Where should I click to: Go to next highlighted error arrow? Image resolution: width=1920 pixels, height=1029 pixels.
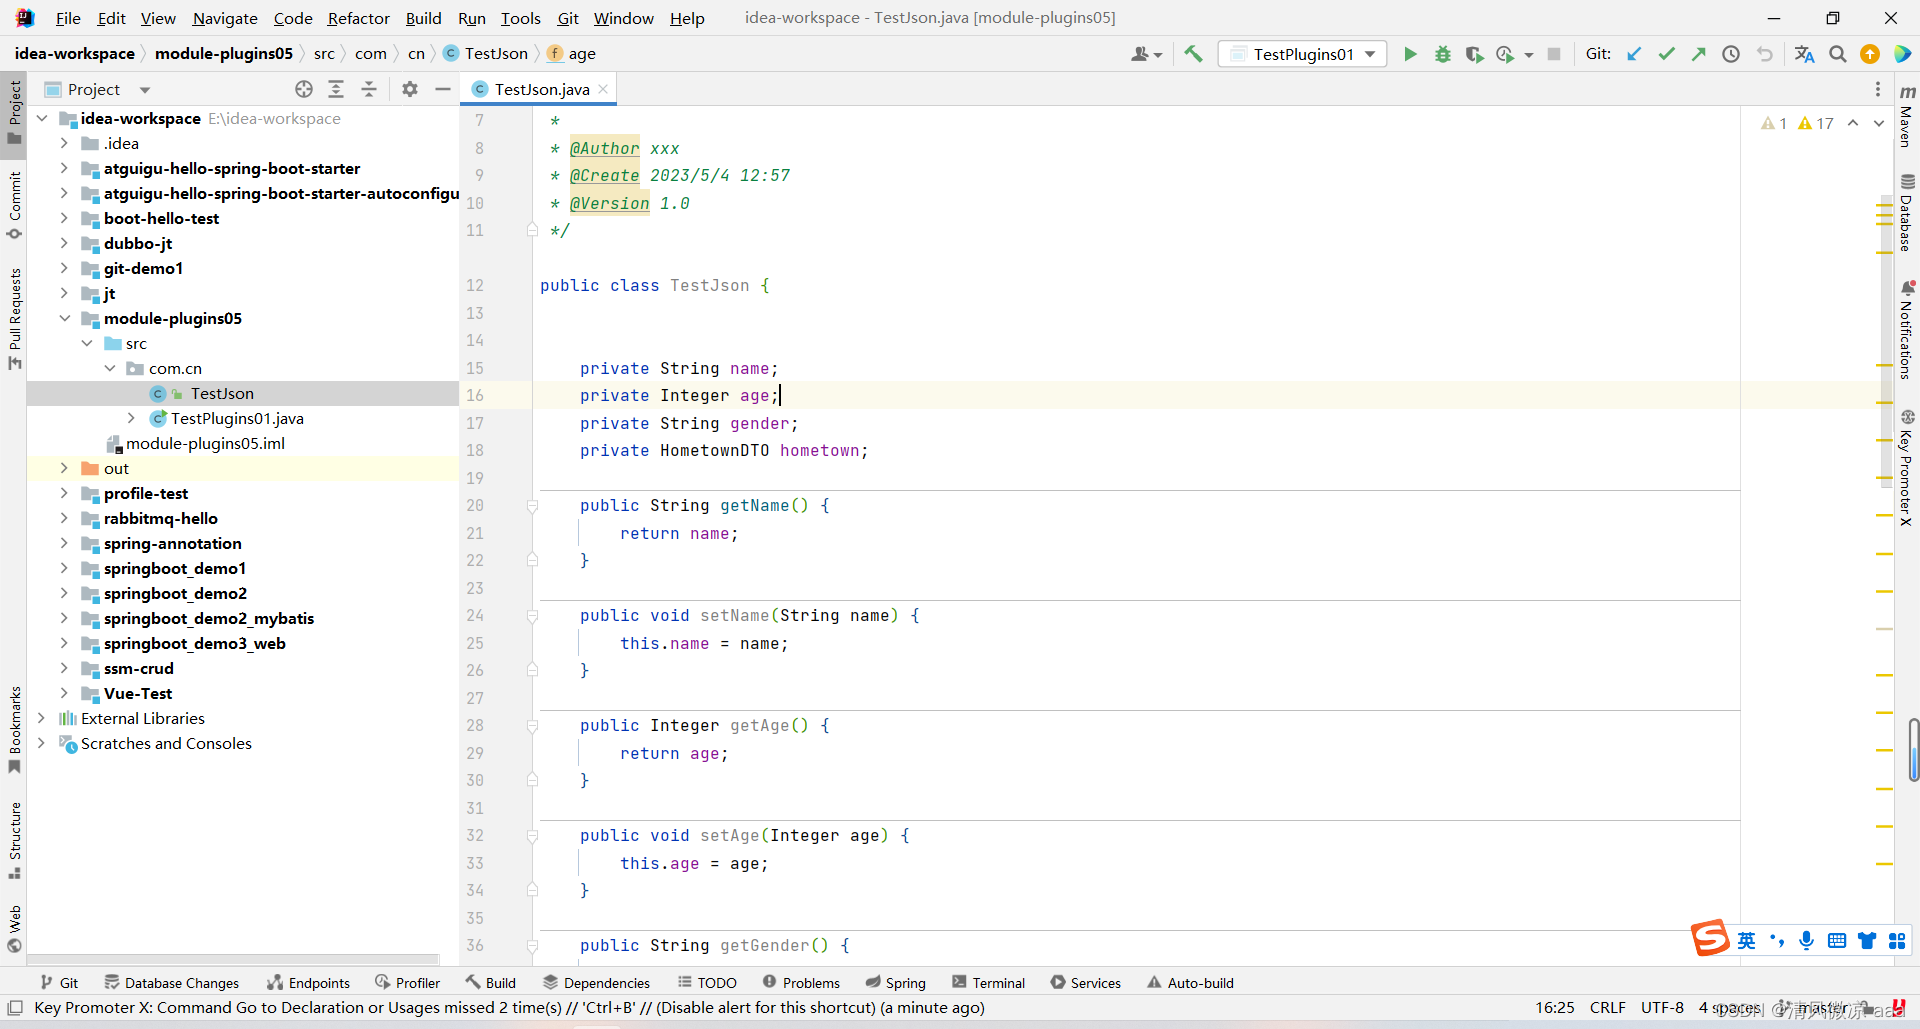pos(1879,123)
